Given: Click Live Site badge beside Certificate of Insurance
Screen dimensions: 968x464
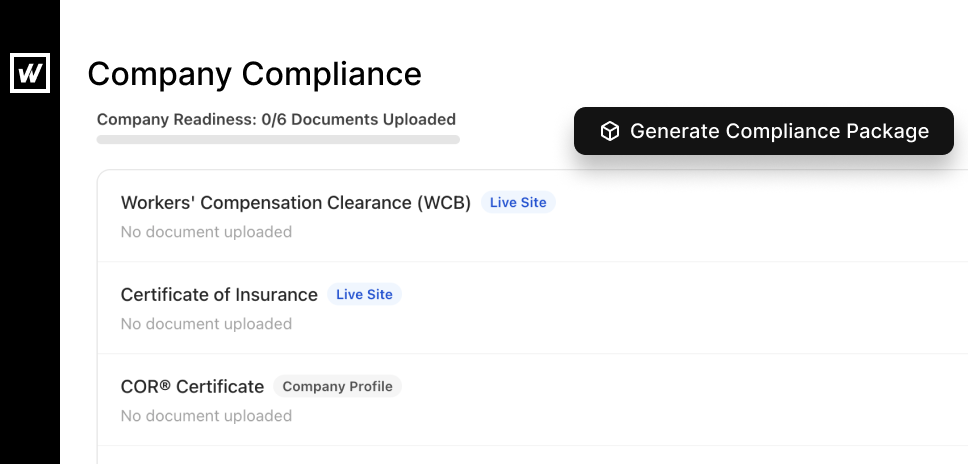Looking at the screenshot, I should 364,294.
